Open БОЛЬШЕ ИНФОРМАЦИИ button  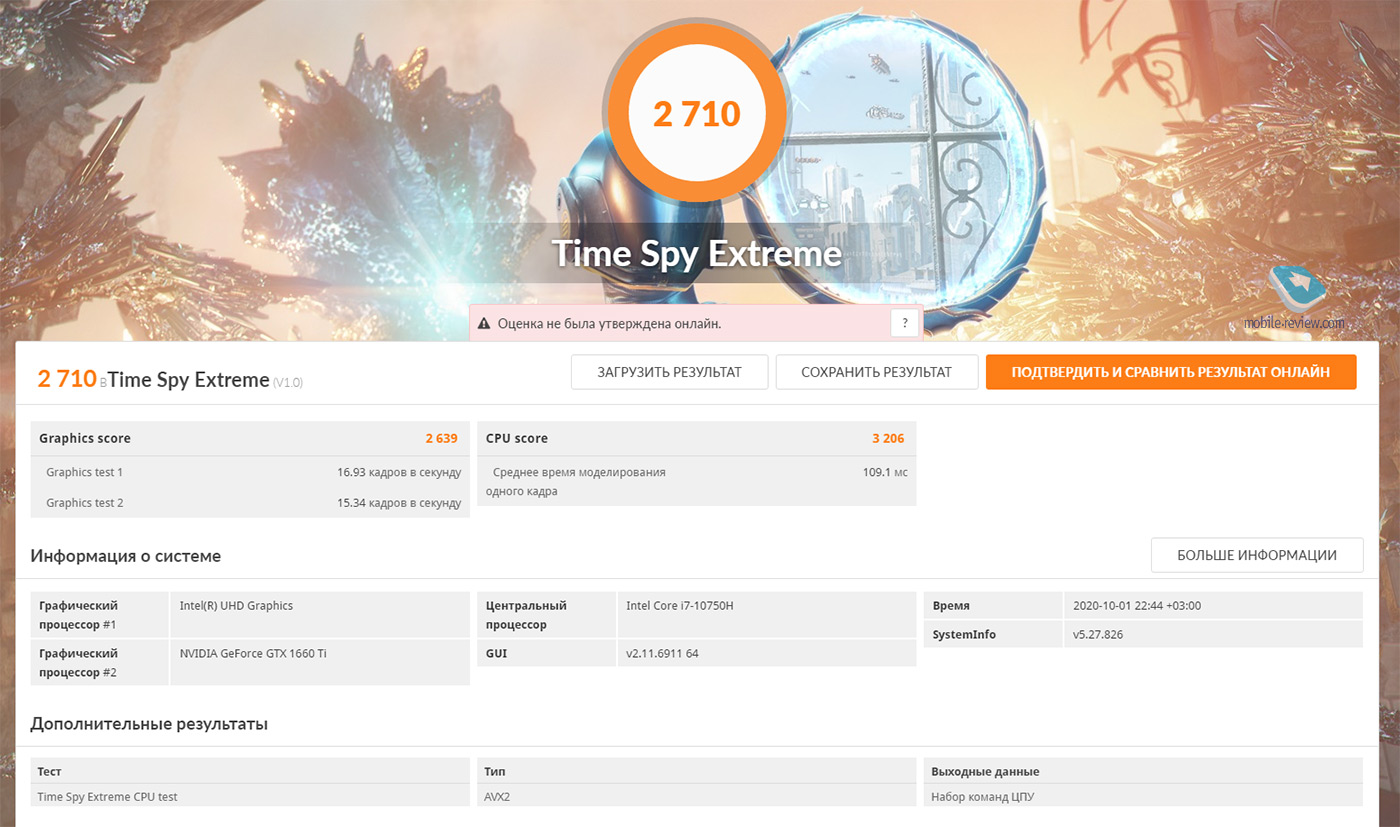click(1257, 555)
